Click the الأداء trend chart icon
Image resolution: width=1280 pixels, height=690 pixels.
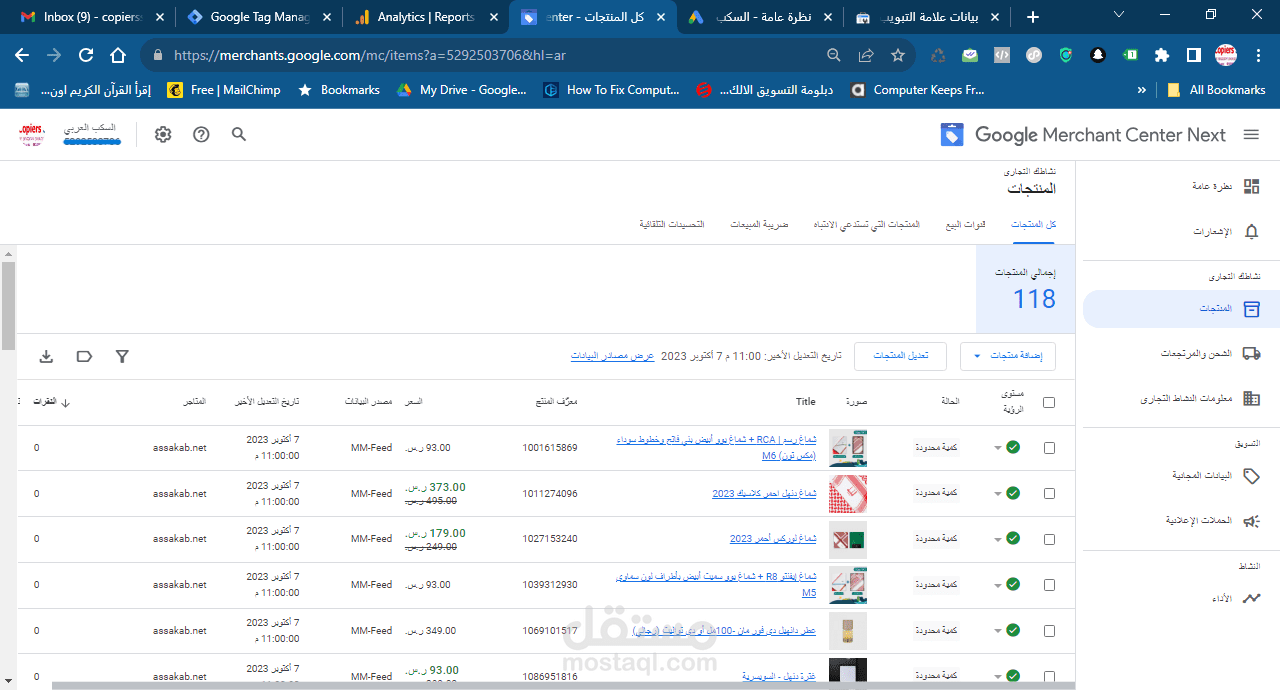[1251, 598]
